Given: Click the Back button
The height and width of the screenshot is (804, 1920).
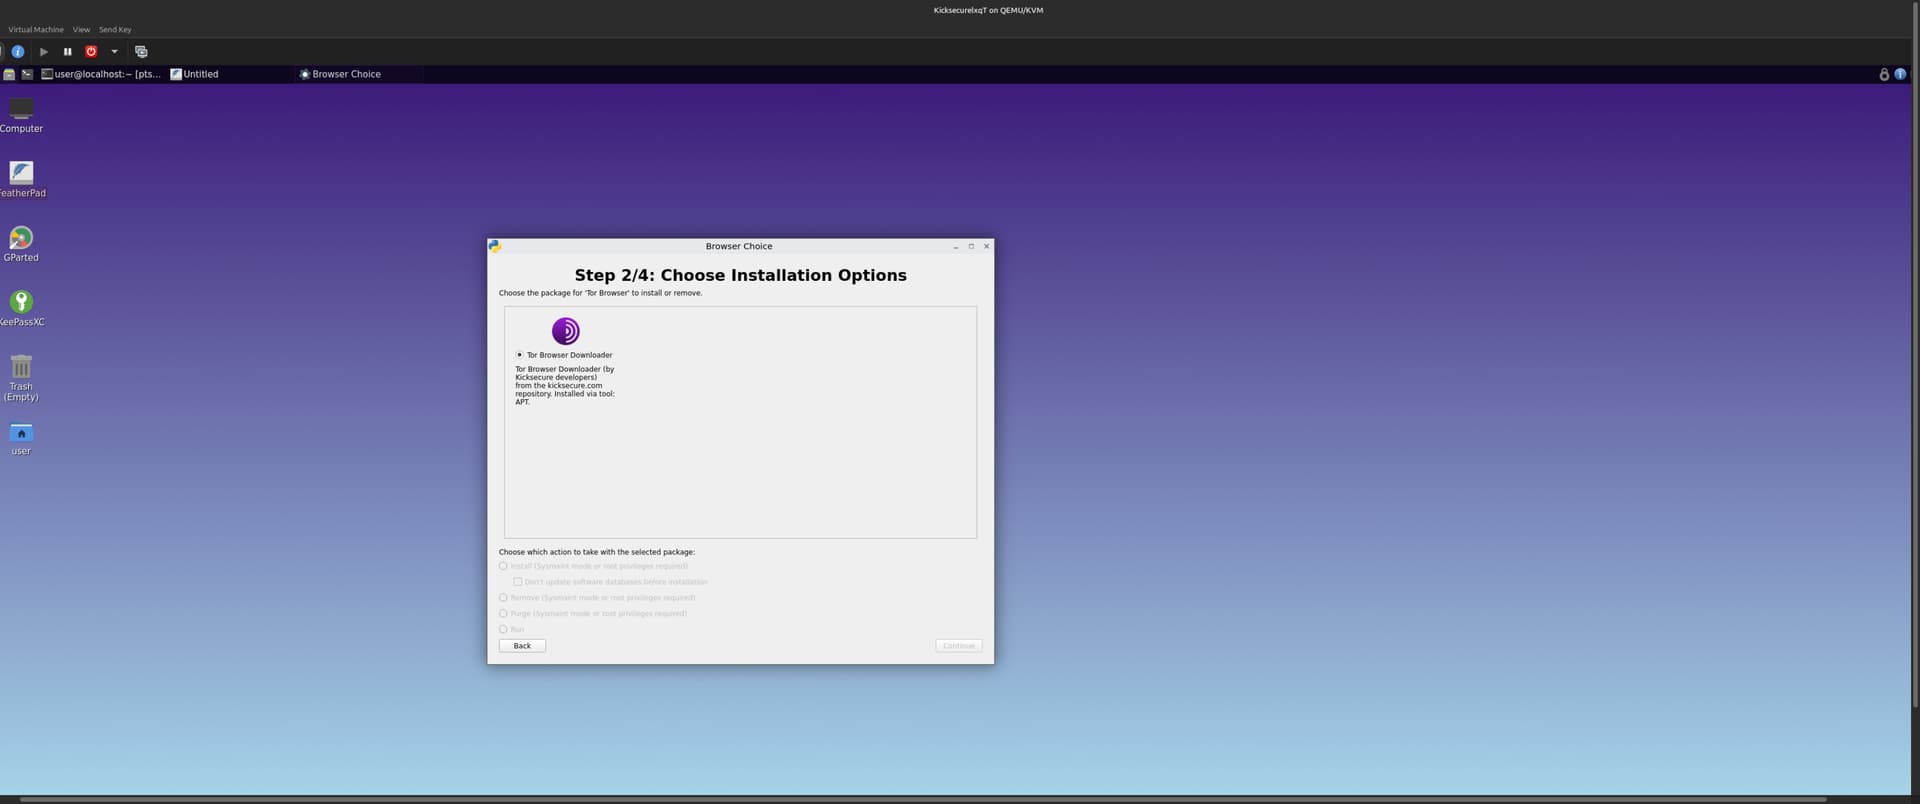Looking at the screenshot, I should [522, 646].
